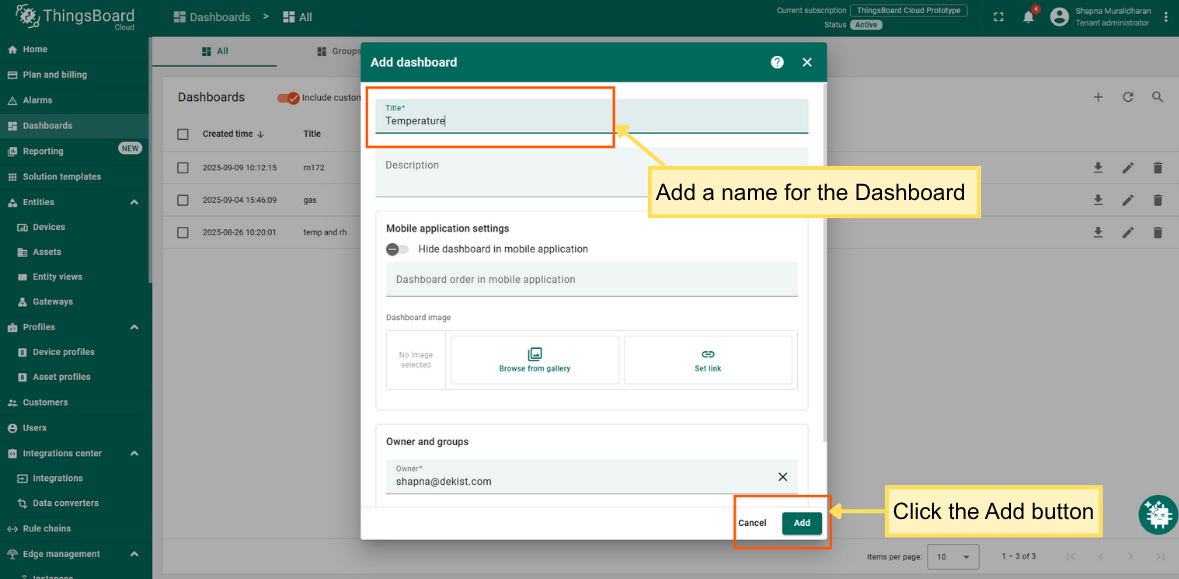Screen dimensions: 1179x579
Task: Open Alarms in the sidebar
Action: tap(38, 100)
